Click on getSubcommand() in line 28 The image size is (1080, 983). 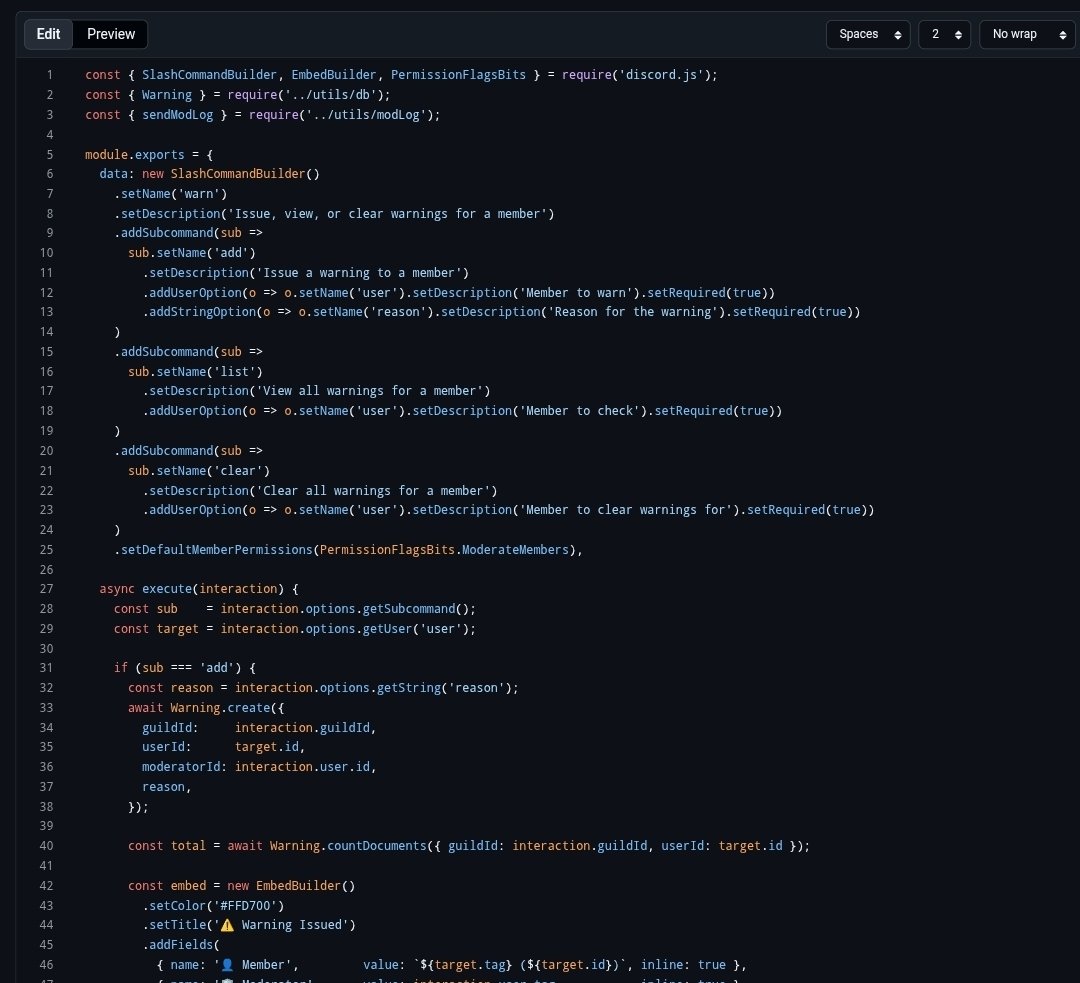coord(416,609)
